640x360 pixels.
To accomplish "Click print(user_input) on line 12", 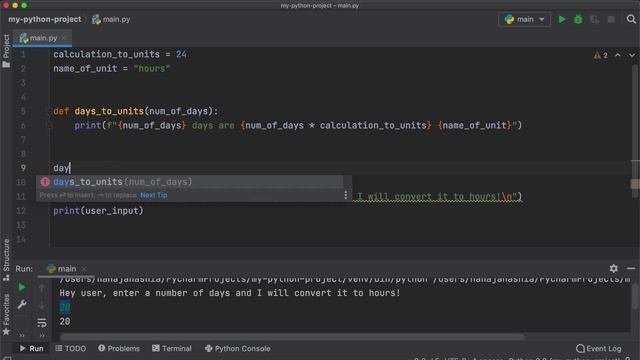I will point(98,211).
